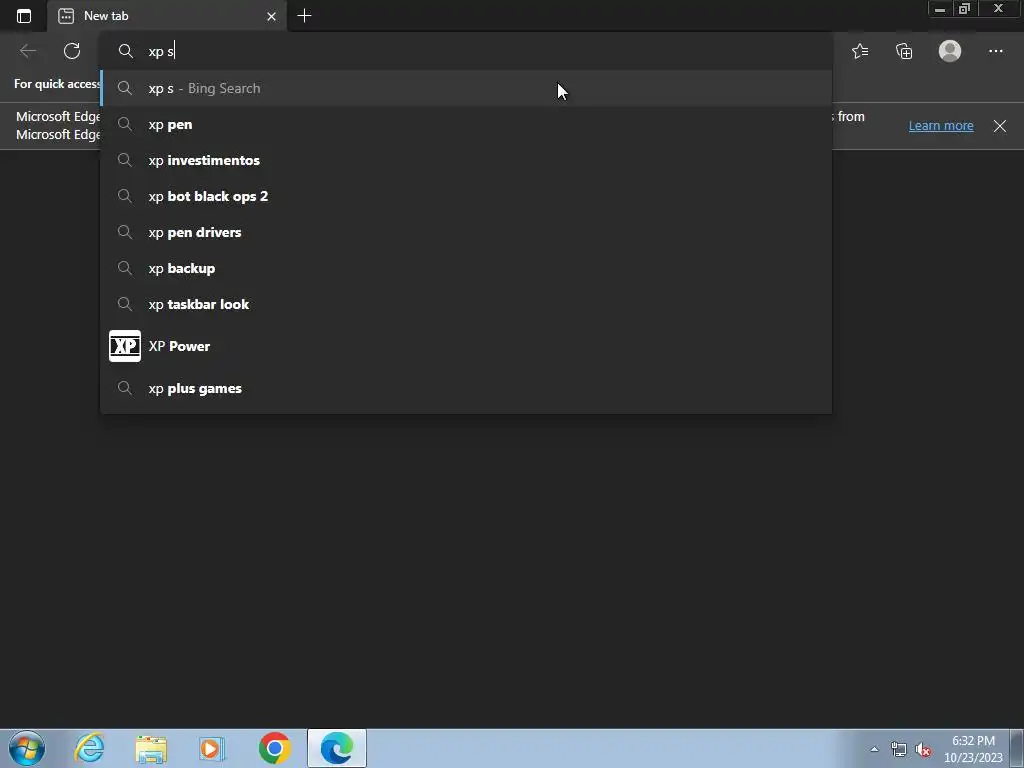Select the xp s Bing Search suggestion
The height and width of the screenshot is (768, 1024).
466,88
